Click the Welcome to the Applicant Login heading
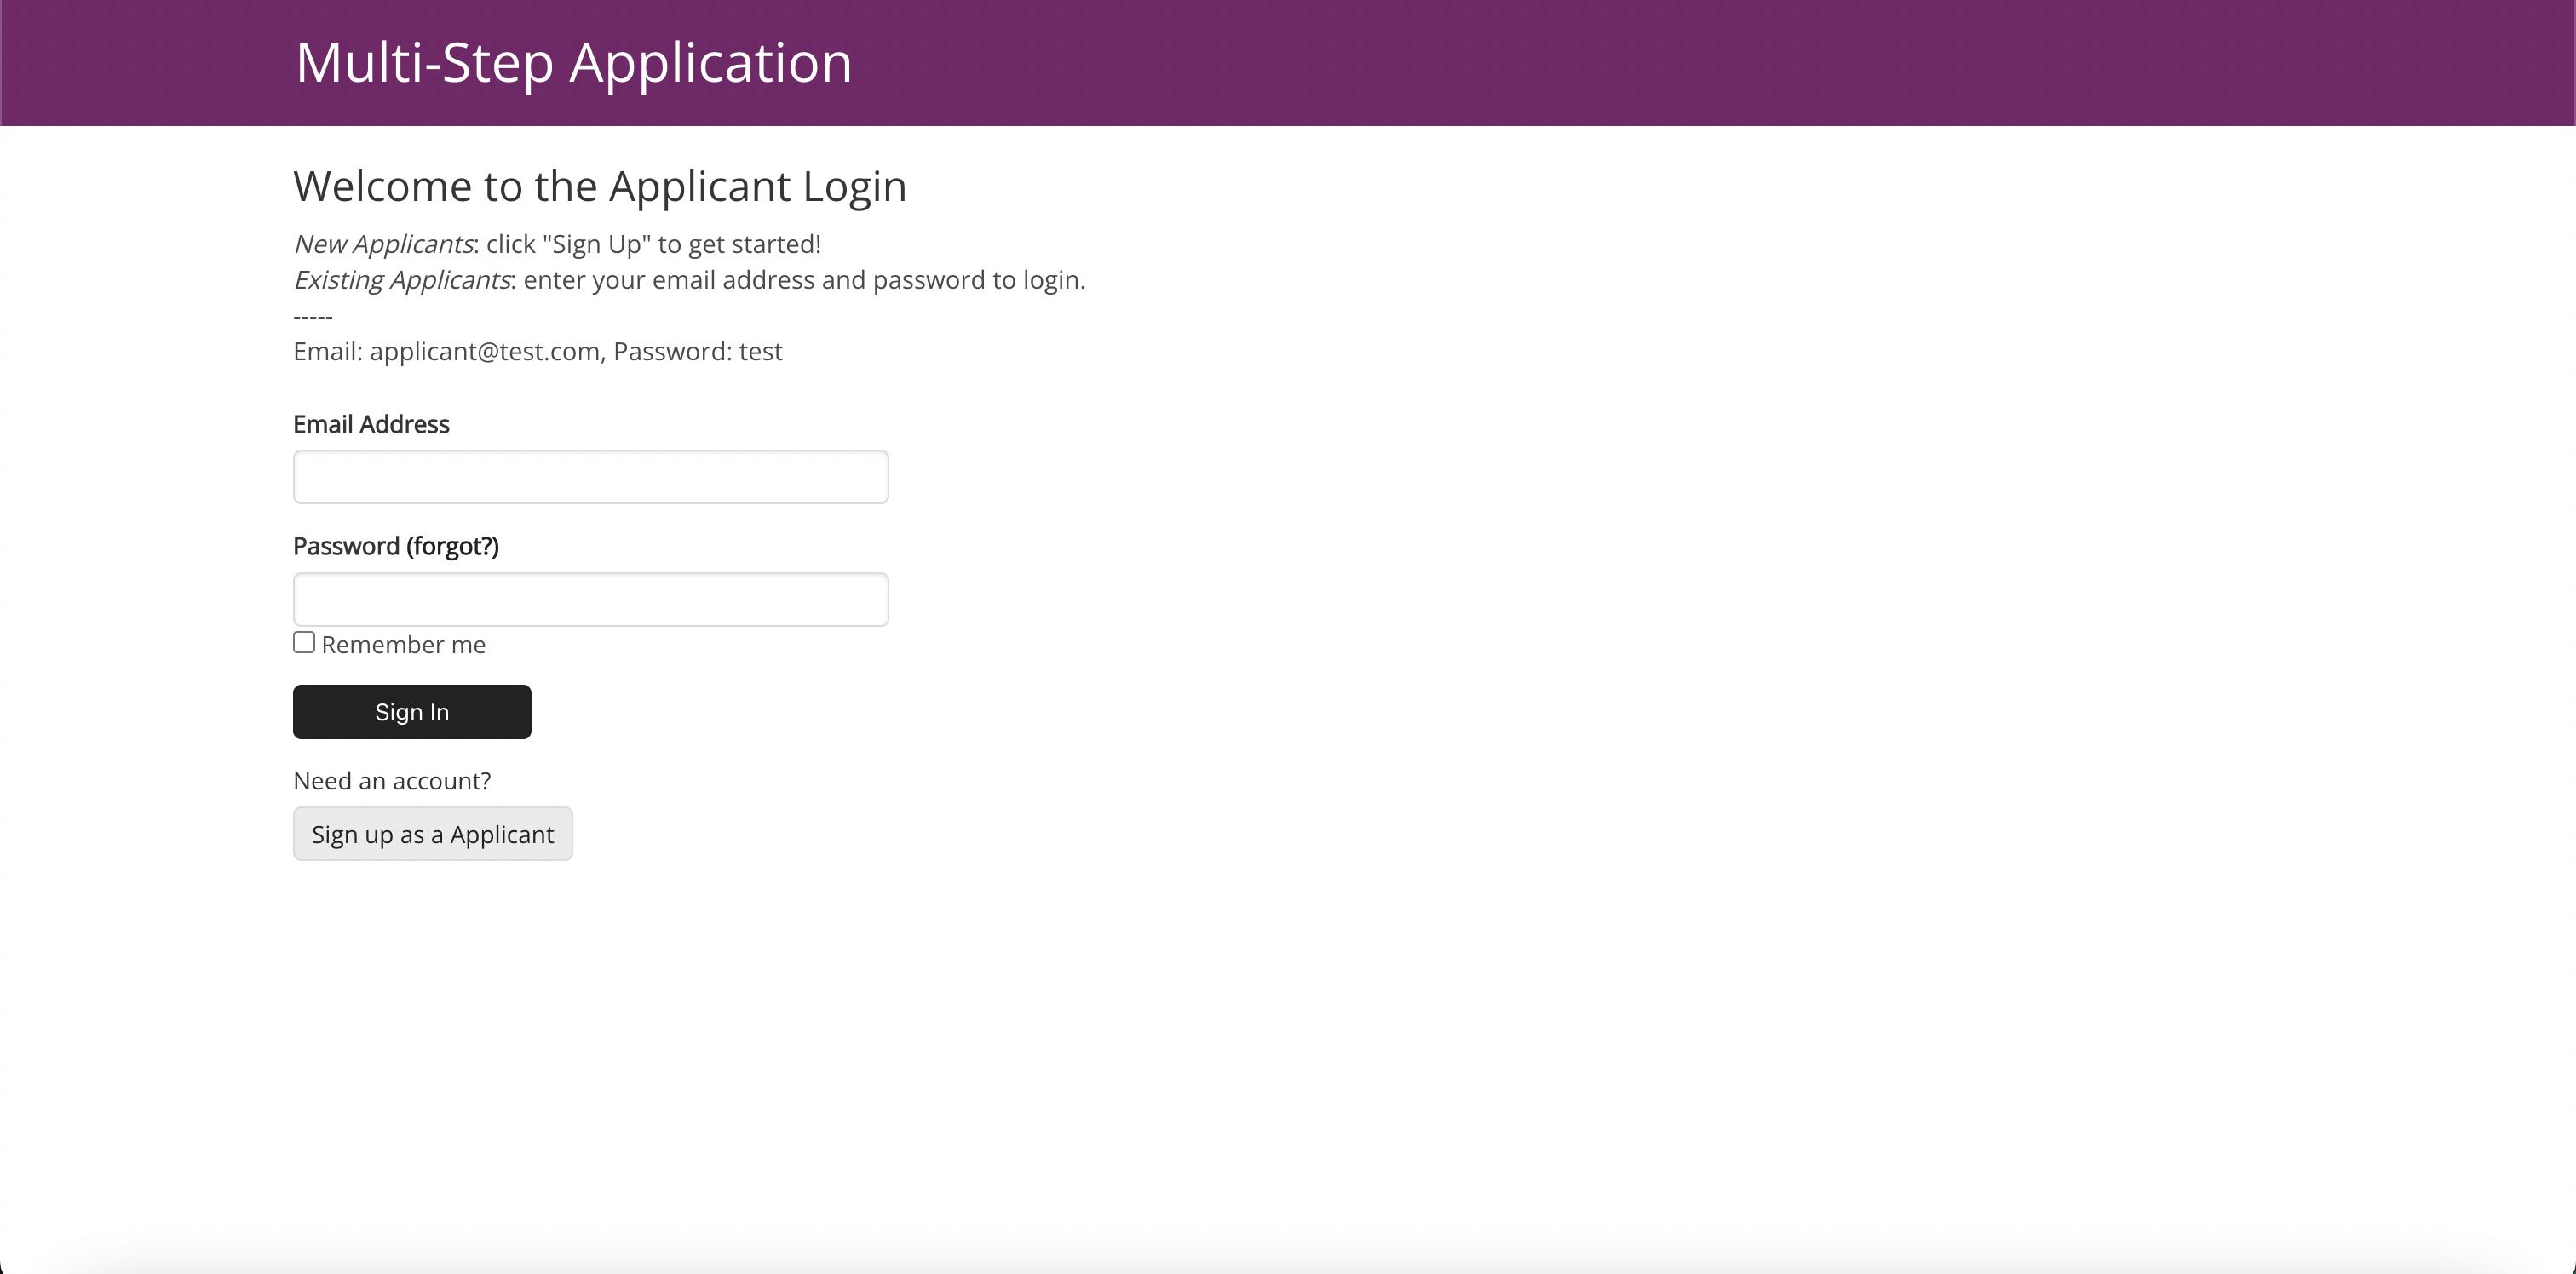 click(600, 186)
